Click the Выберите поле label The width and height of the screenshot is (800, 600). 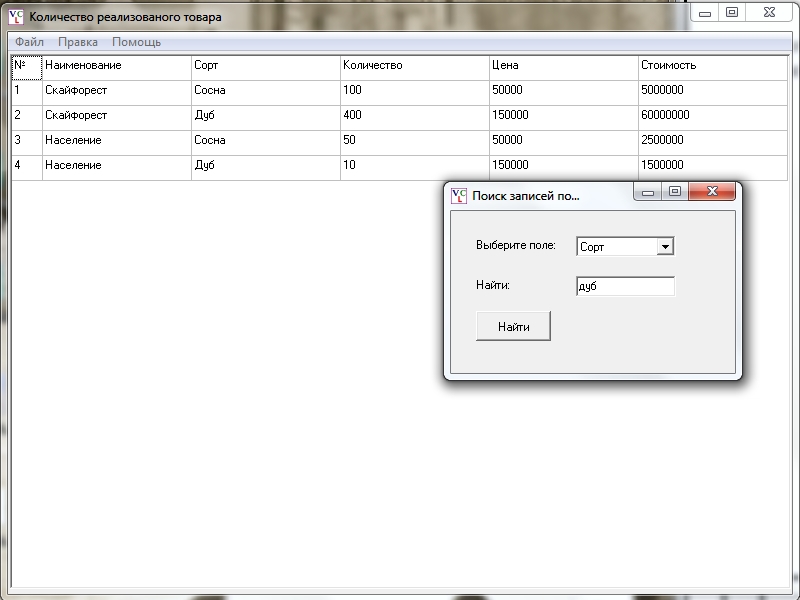[516, 245]
